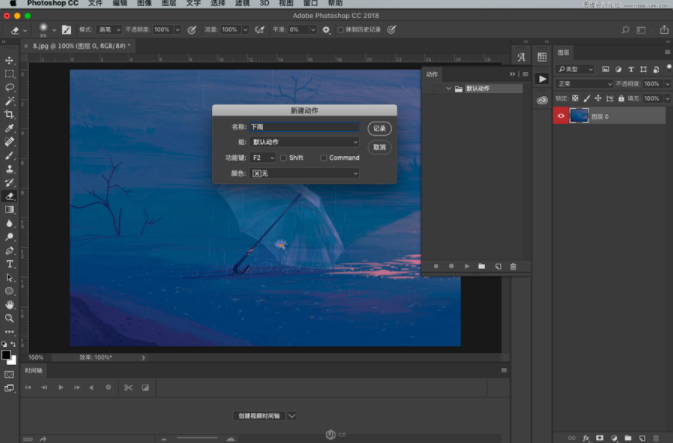Enable the Shift checkbox in the dialog
The image size is (673, 443).
click(x=284, y=158)
